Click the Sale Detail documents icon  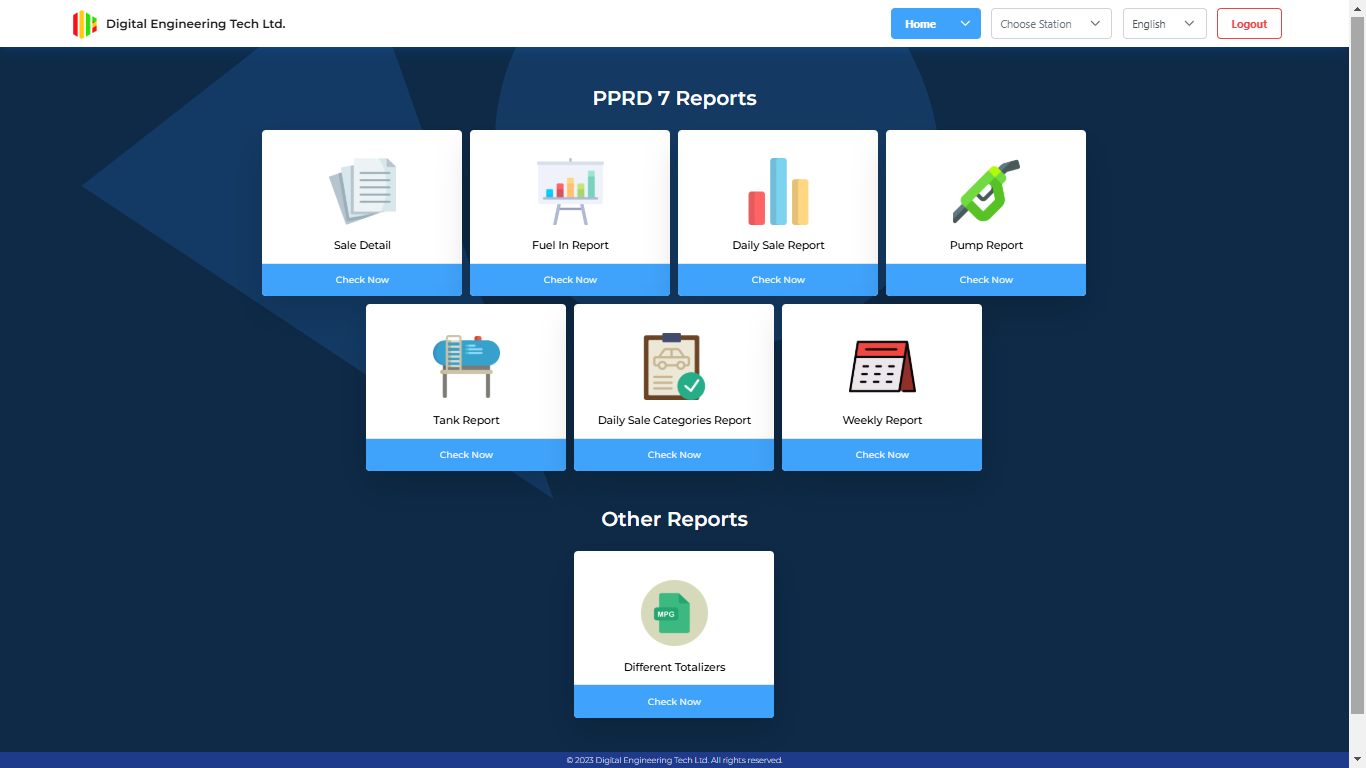coord(362,191)
